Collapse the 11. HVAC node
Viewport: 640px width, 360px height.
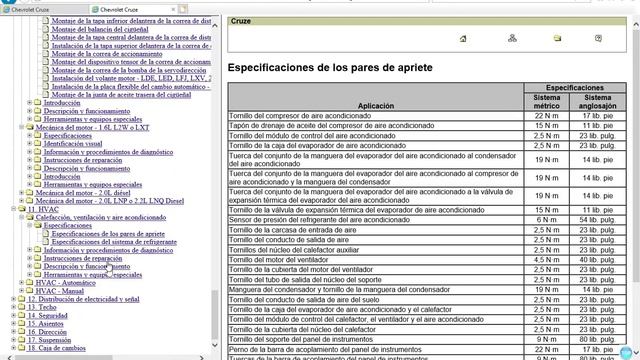click(13, 209)
